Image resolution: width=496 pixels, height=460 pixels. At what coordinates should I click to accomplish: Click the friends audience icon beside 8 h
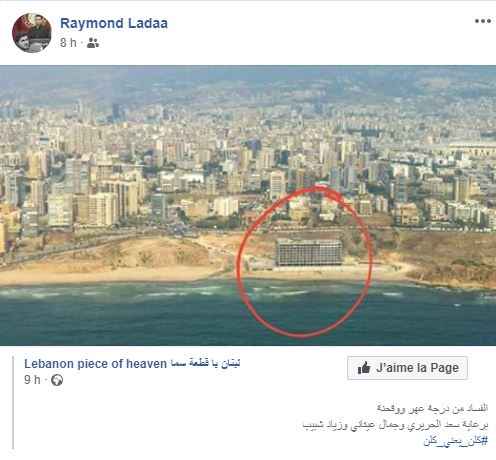[x=93, y=43]
